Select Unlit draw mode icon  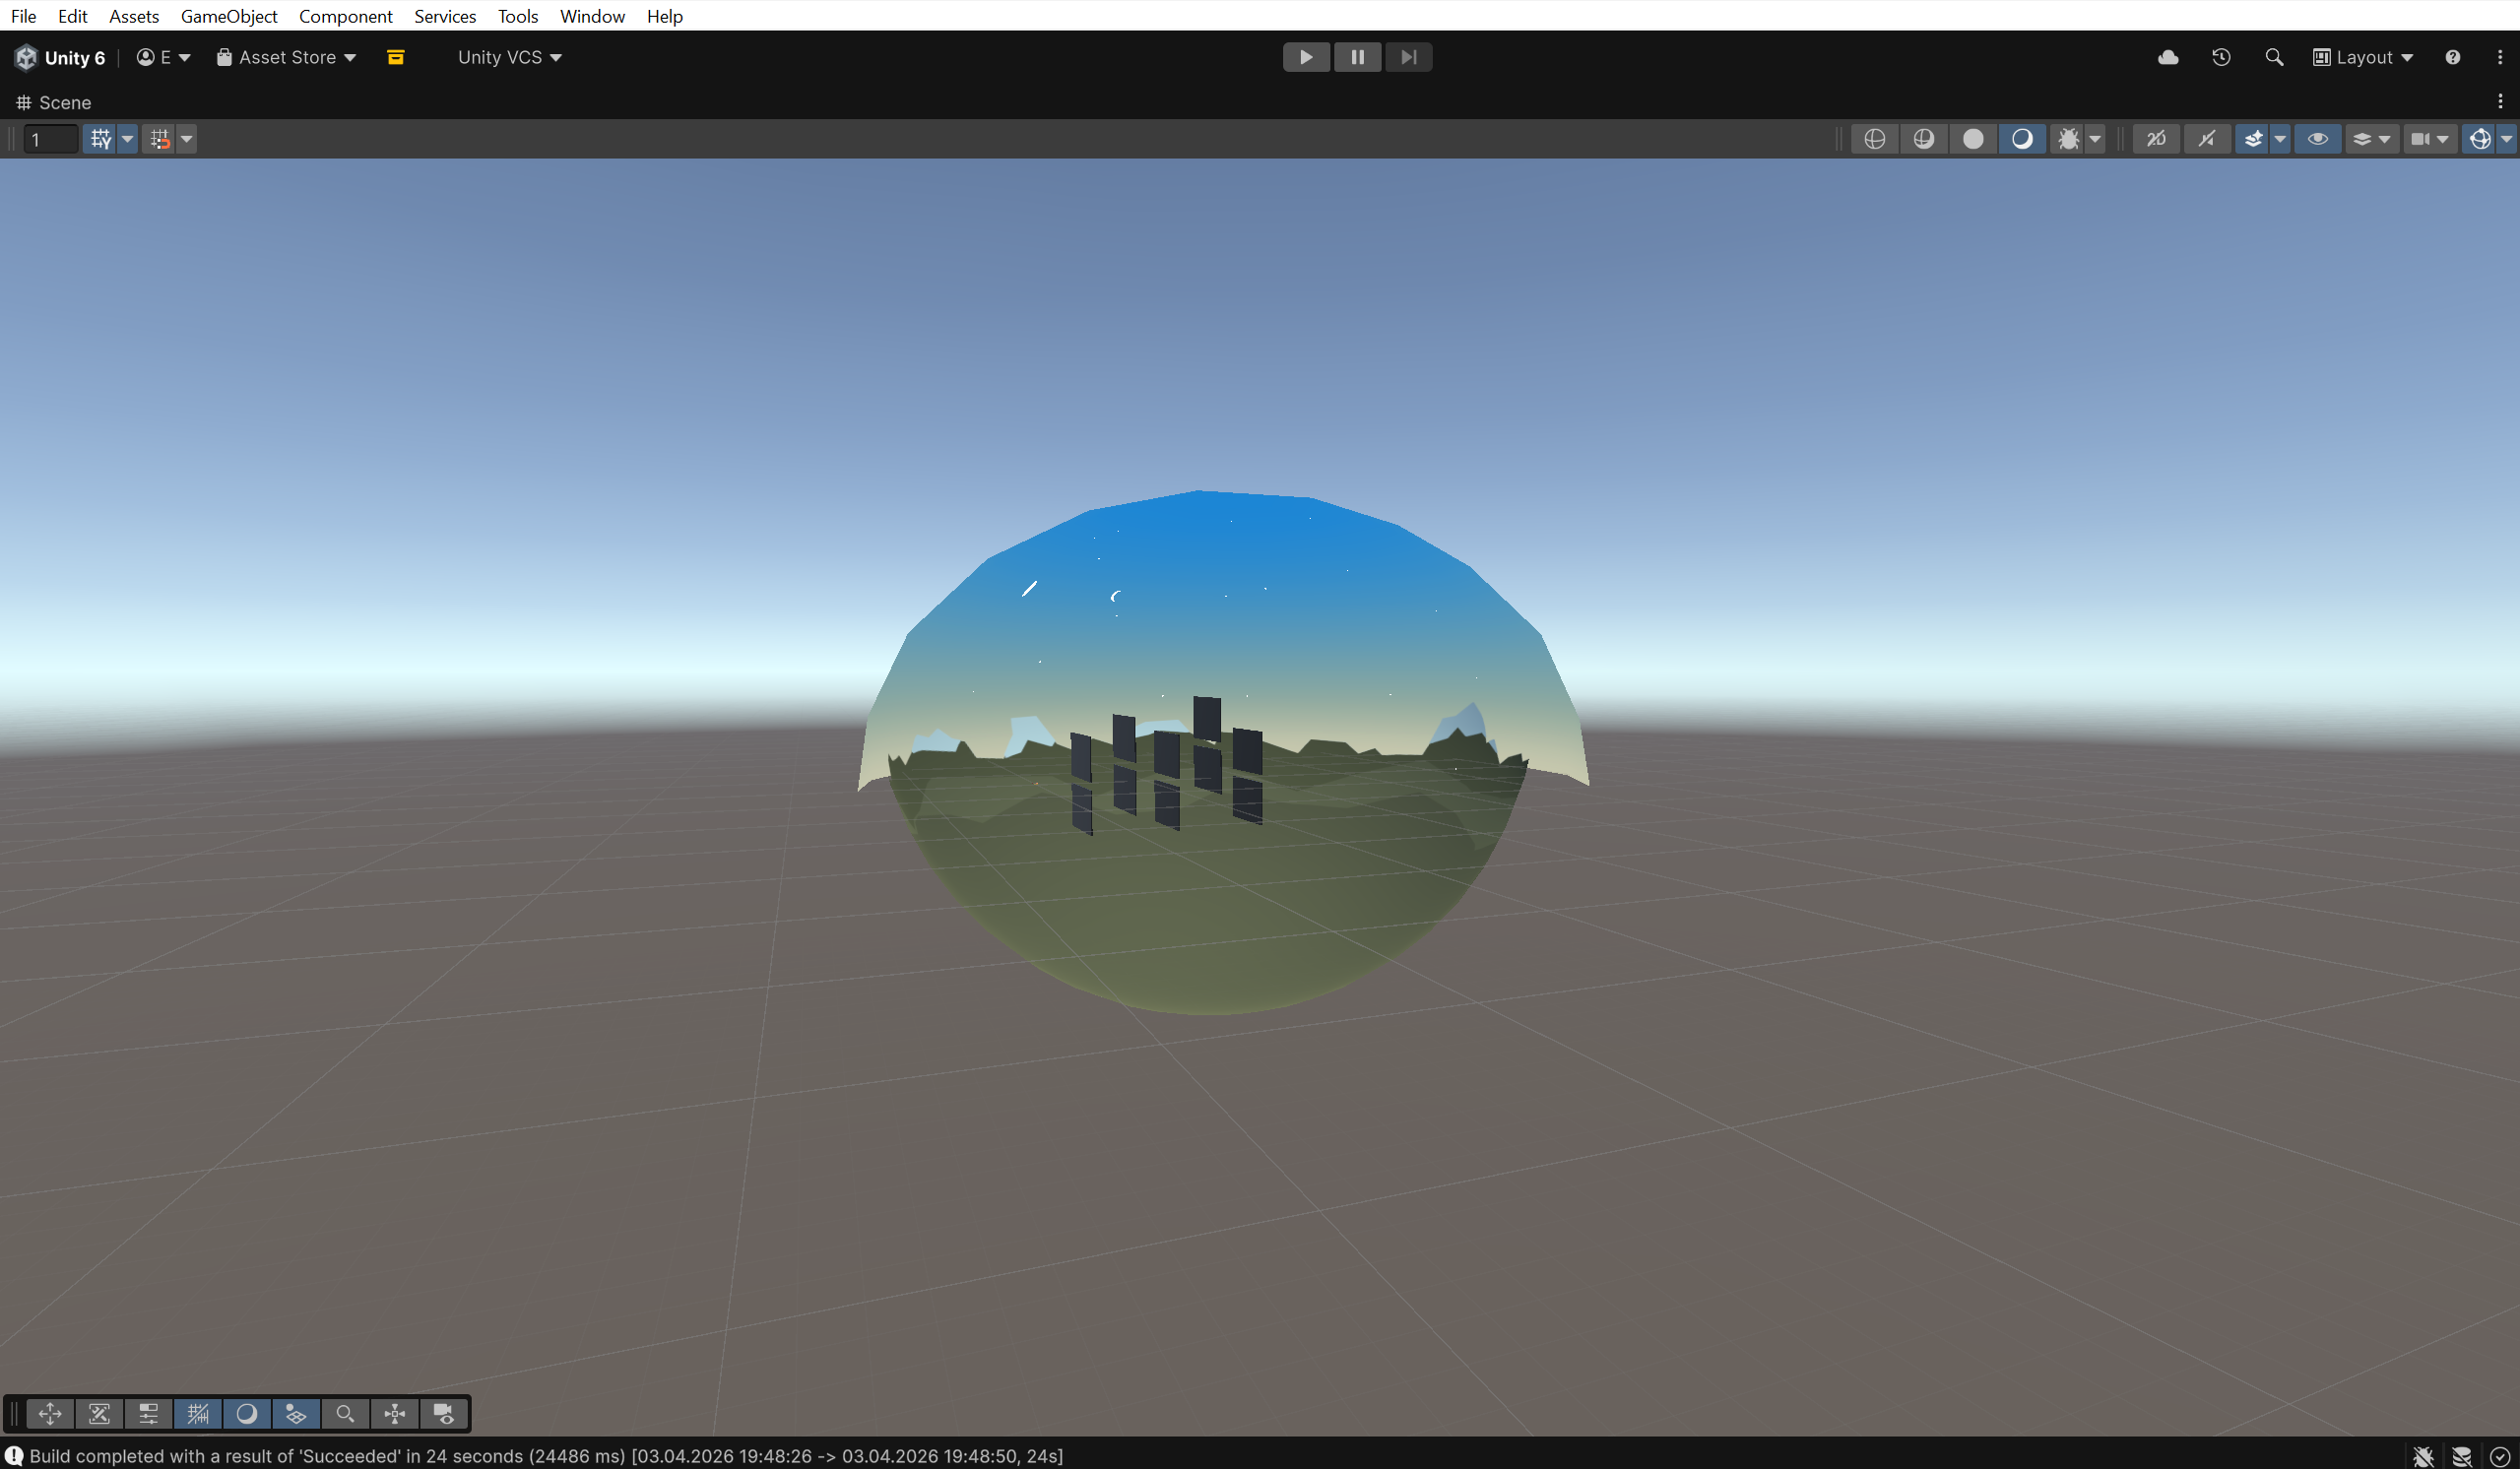tap(1972, 139)
